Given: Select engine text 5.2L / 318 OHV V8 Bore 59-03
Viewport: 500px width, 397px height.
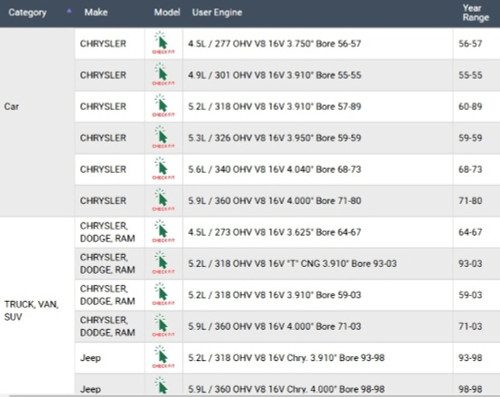Looking at the screenshot, I should [x=274, y=295].
